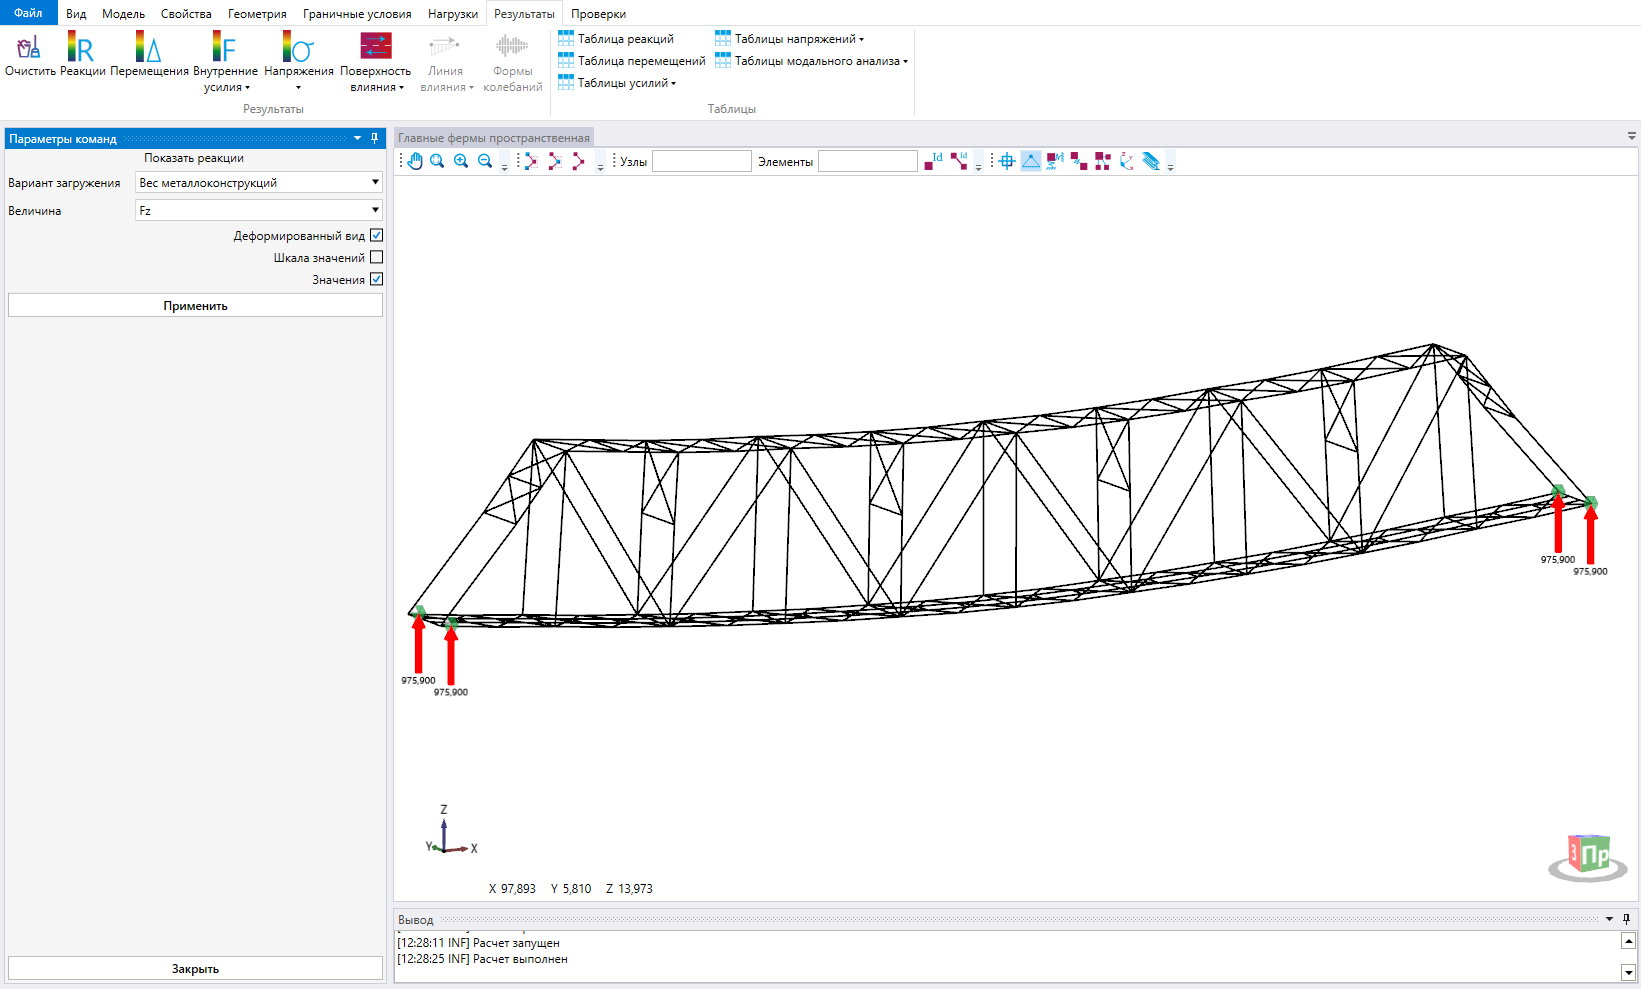Image resolution: width=1641 pixels, height=989 pixels.
Task: Click the local axes display icon
Action: click(1127, 161)
